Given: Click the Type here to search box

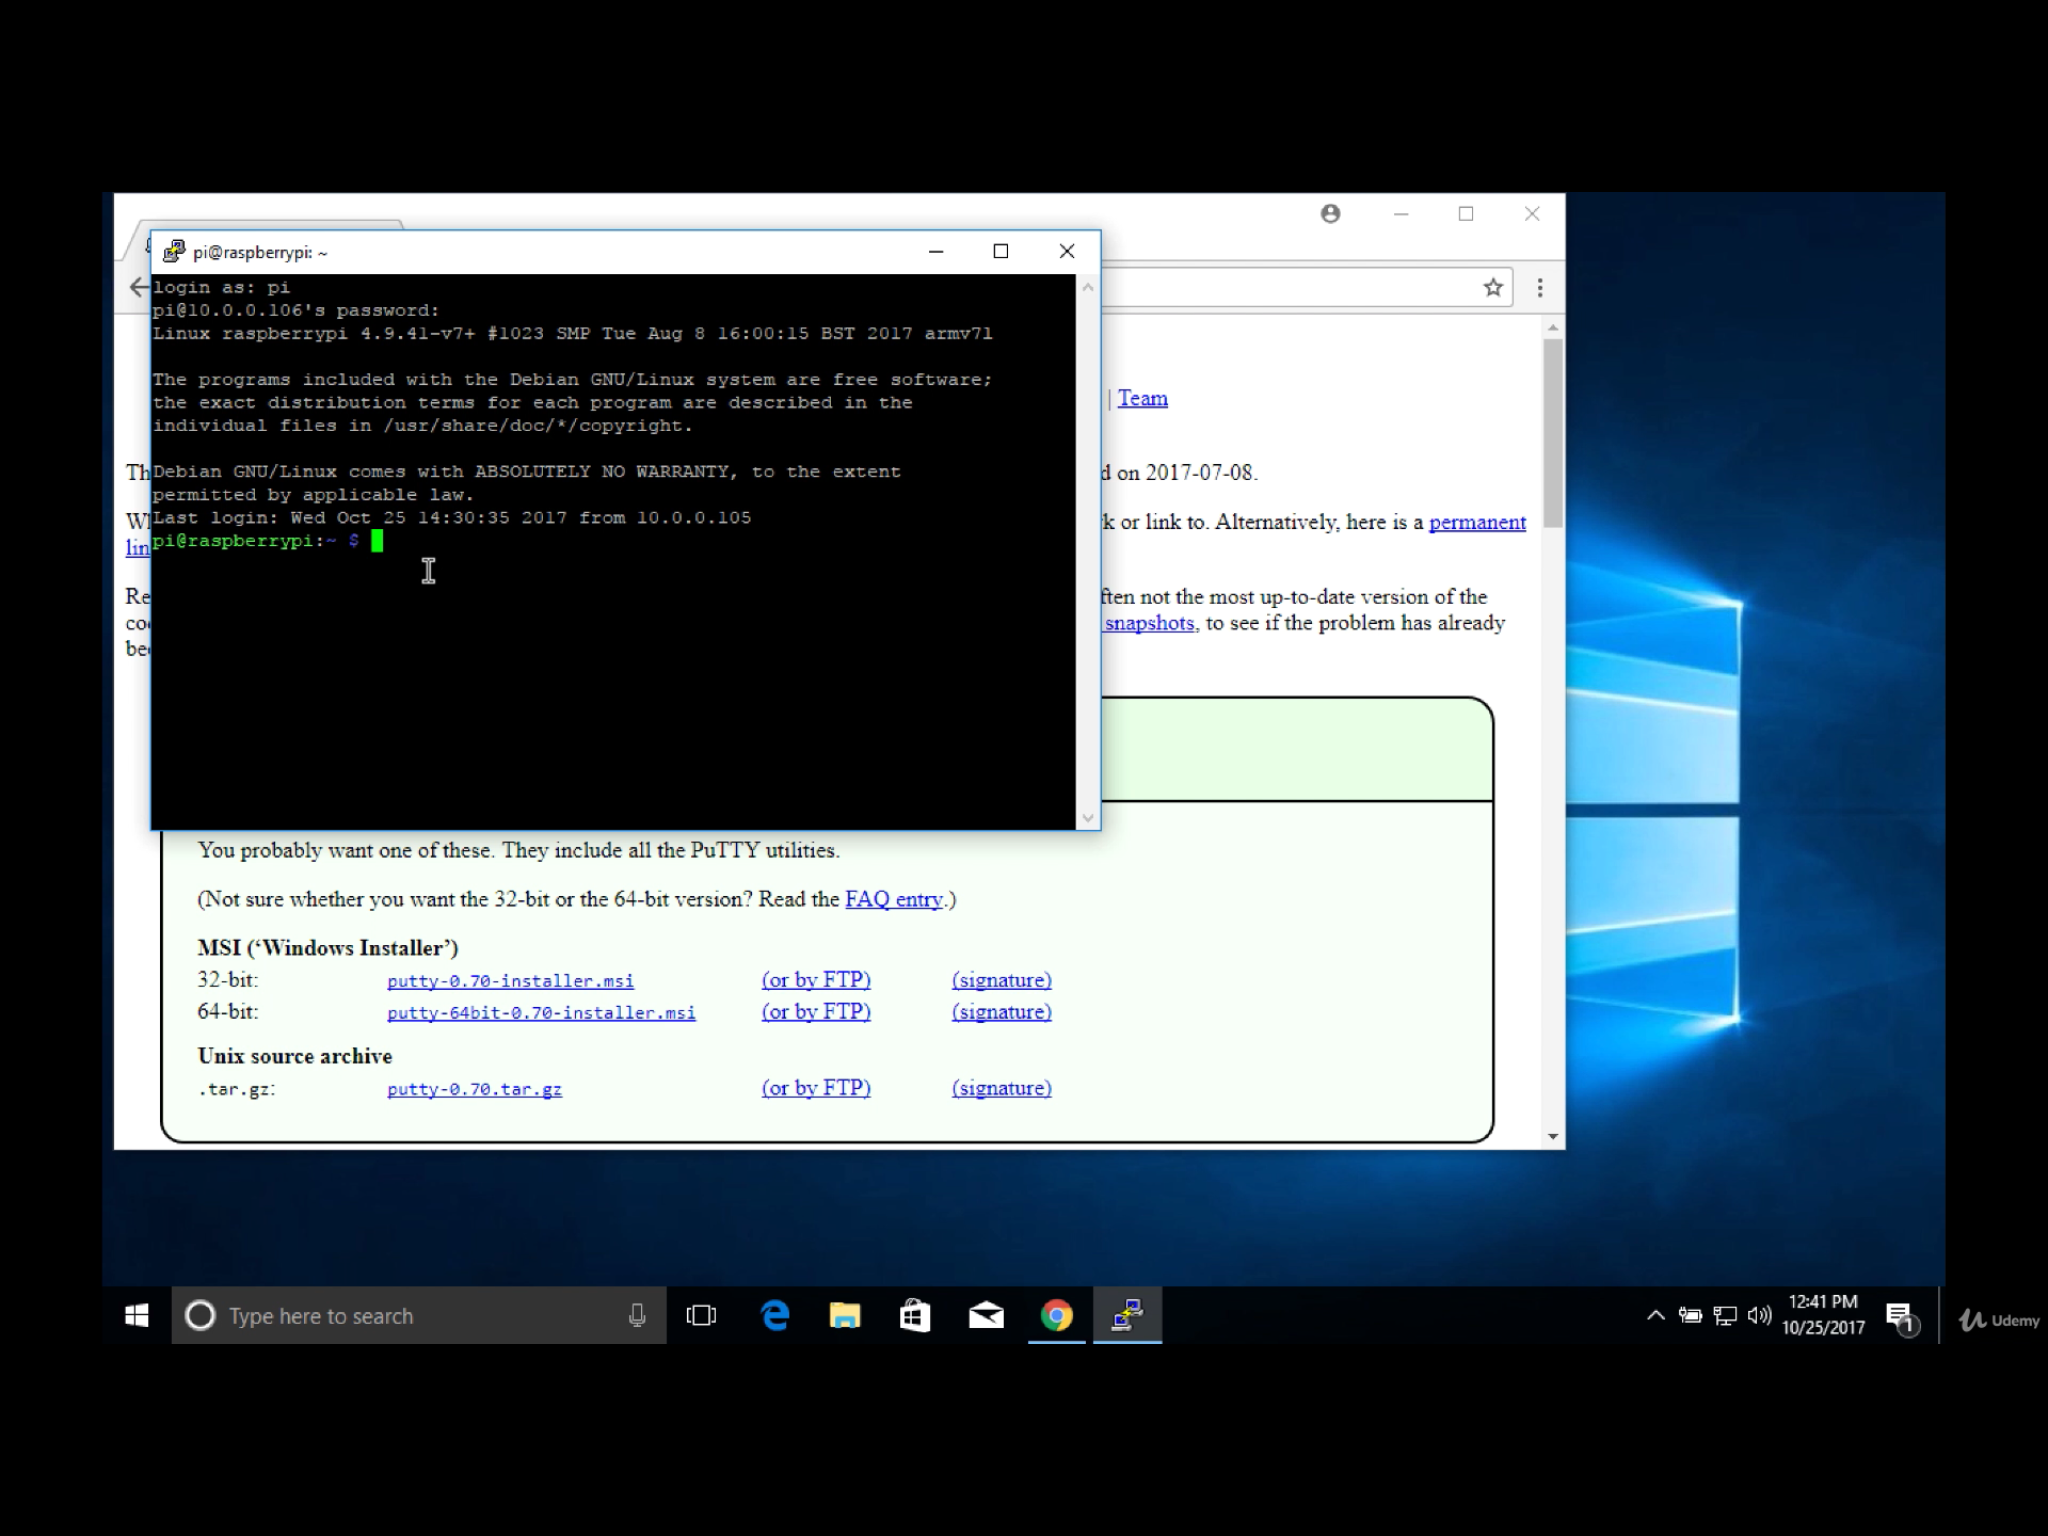Looking at the screenshot, I should coord(419,1315).
